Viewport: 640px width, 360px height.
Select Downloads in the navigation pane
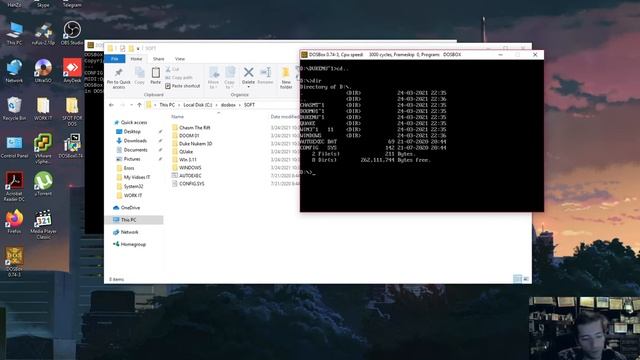[x=135, y=140]
